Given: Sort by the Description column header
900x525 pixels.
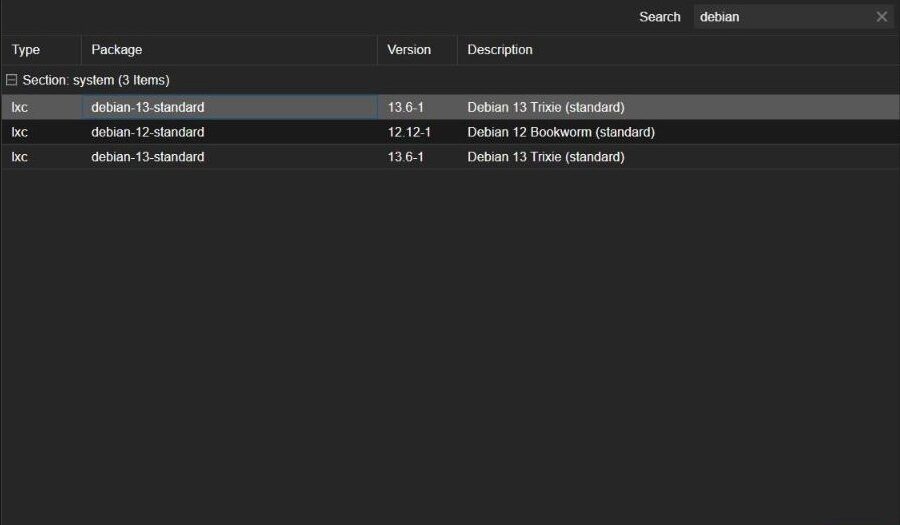Looking at the screenshot, I should (x=678, y=49).
